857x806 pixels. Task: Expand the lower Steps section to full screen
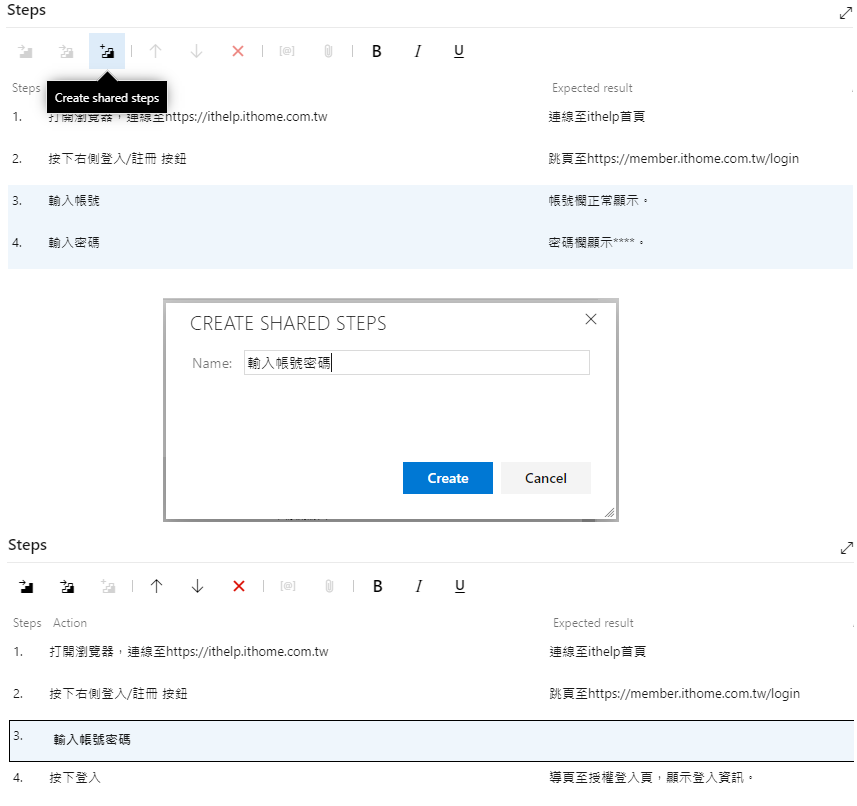(x=847, y=548)
